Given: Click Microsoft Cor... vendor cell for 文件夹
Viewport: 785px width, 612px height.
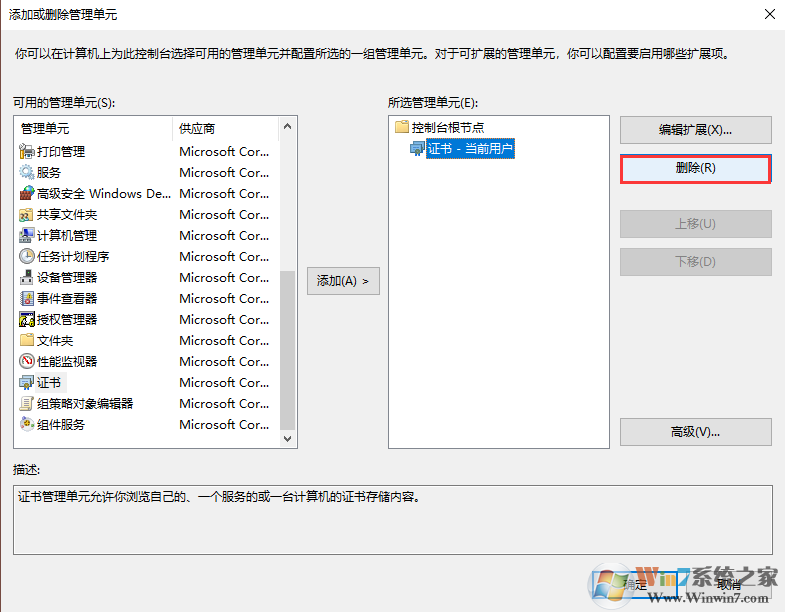Looking at the screenshot, I should (224, 341).
